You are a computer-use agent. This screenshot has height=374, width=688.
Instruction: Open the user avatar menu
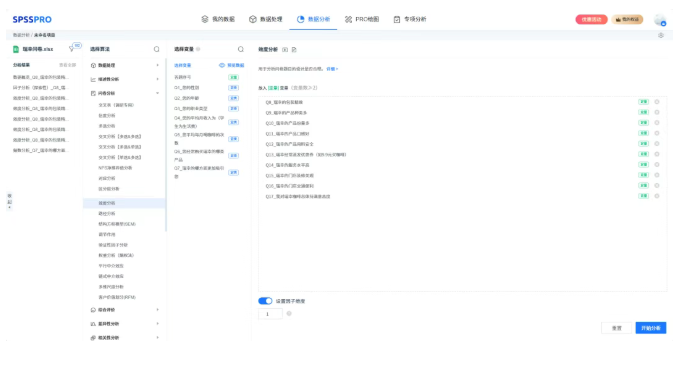[659, 20]
